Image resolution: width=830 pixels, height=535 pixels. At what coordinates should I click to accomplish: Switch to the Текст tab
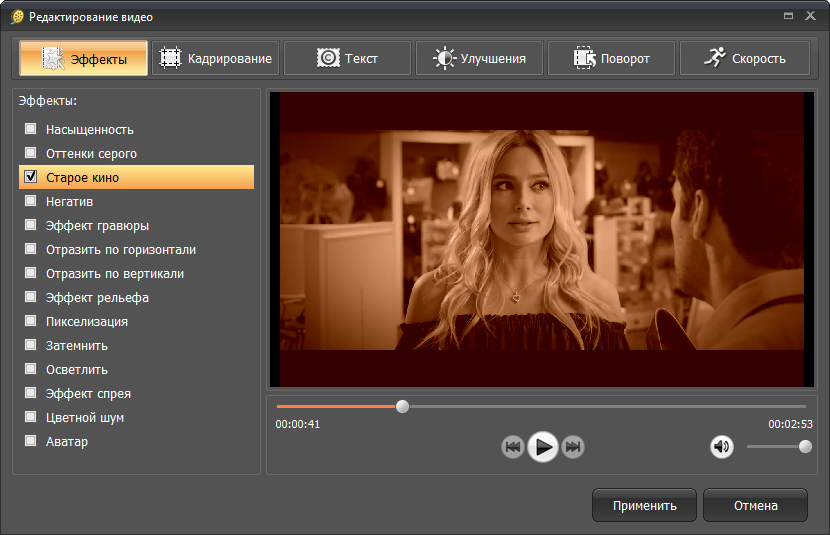point(347,58)
